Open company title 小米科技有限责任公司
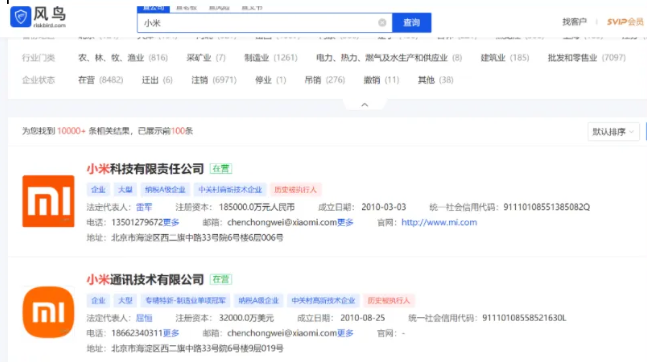This screenshot has height=362, width=647. [145, 169]
